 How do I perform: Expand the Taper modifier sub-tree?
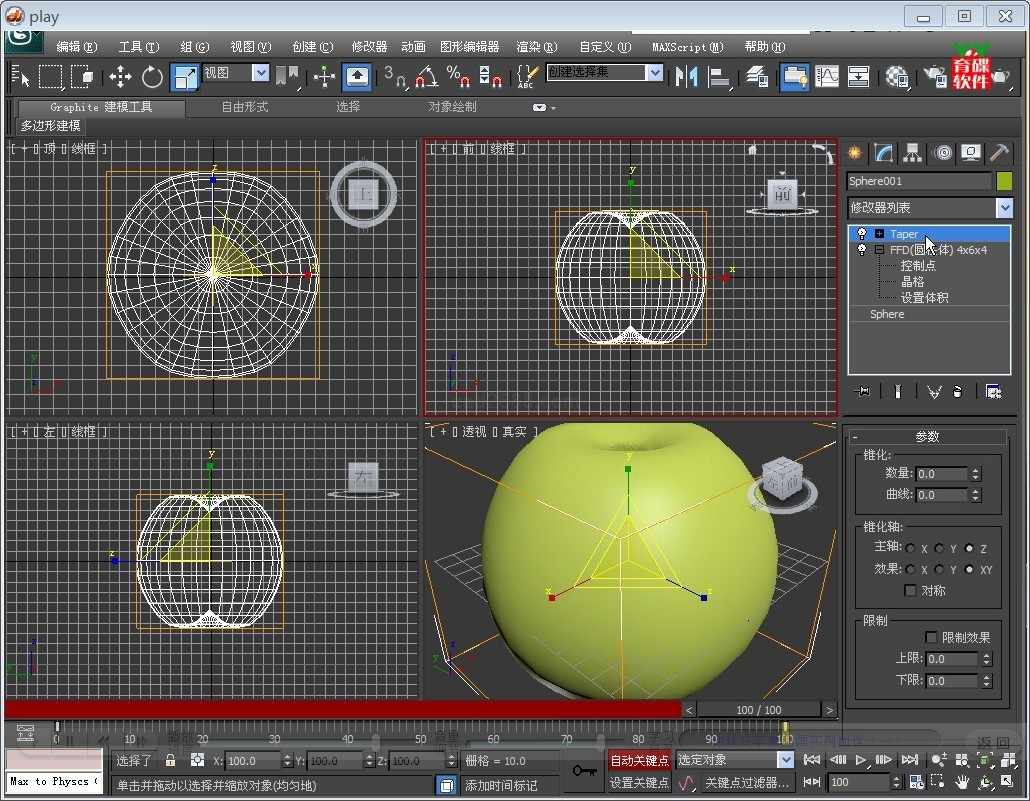click(879, 234)
